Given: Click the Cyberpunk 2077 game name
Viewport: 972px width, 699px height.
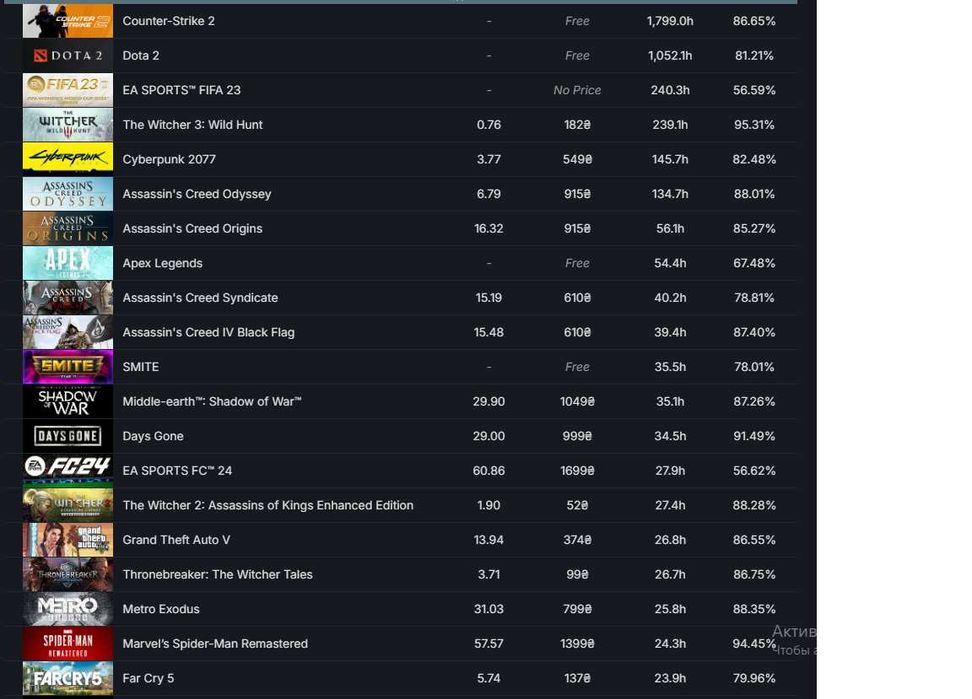Looking at the screenshot, I should pyautogui.click(x=169, y=159).
